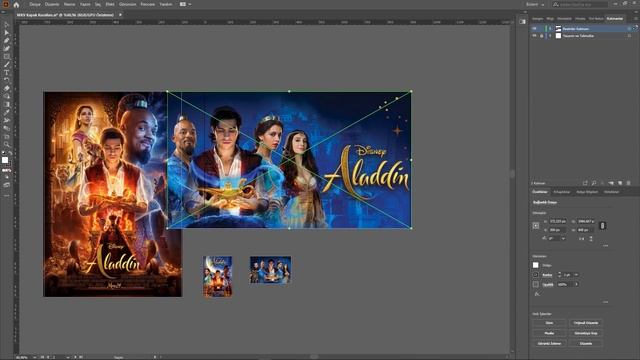Toggle visibility eye of the locked second layer
Image resolution: width=640 pixels, height=360 pixels.
[x=534, y=36]
